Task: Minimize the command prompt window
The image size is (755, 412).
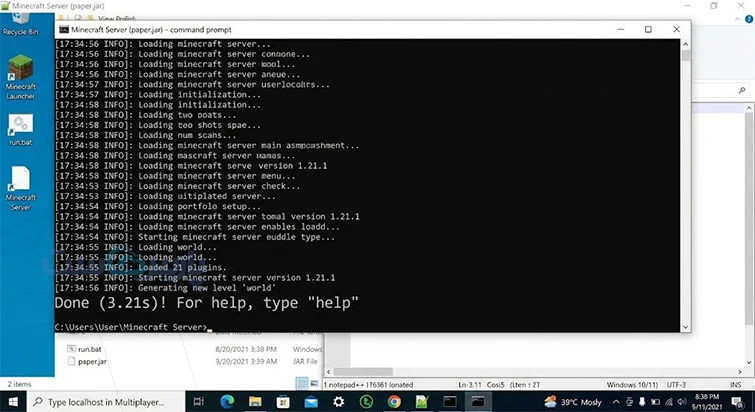Action: (621, 29)
